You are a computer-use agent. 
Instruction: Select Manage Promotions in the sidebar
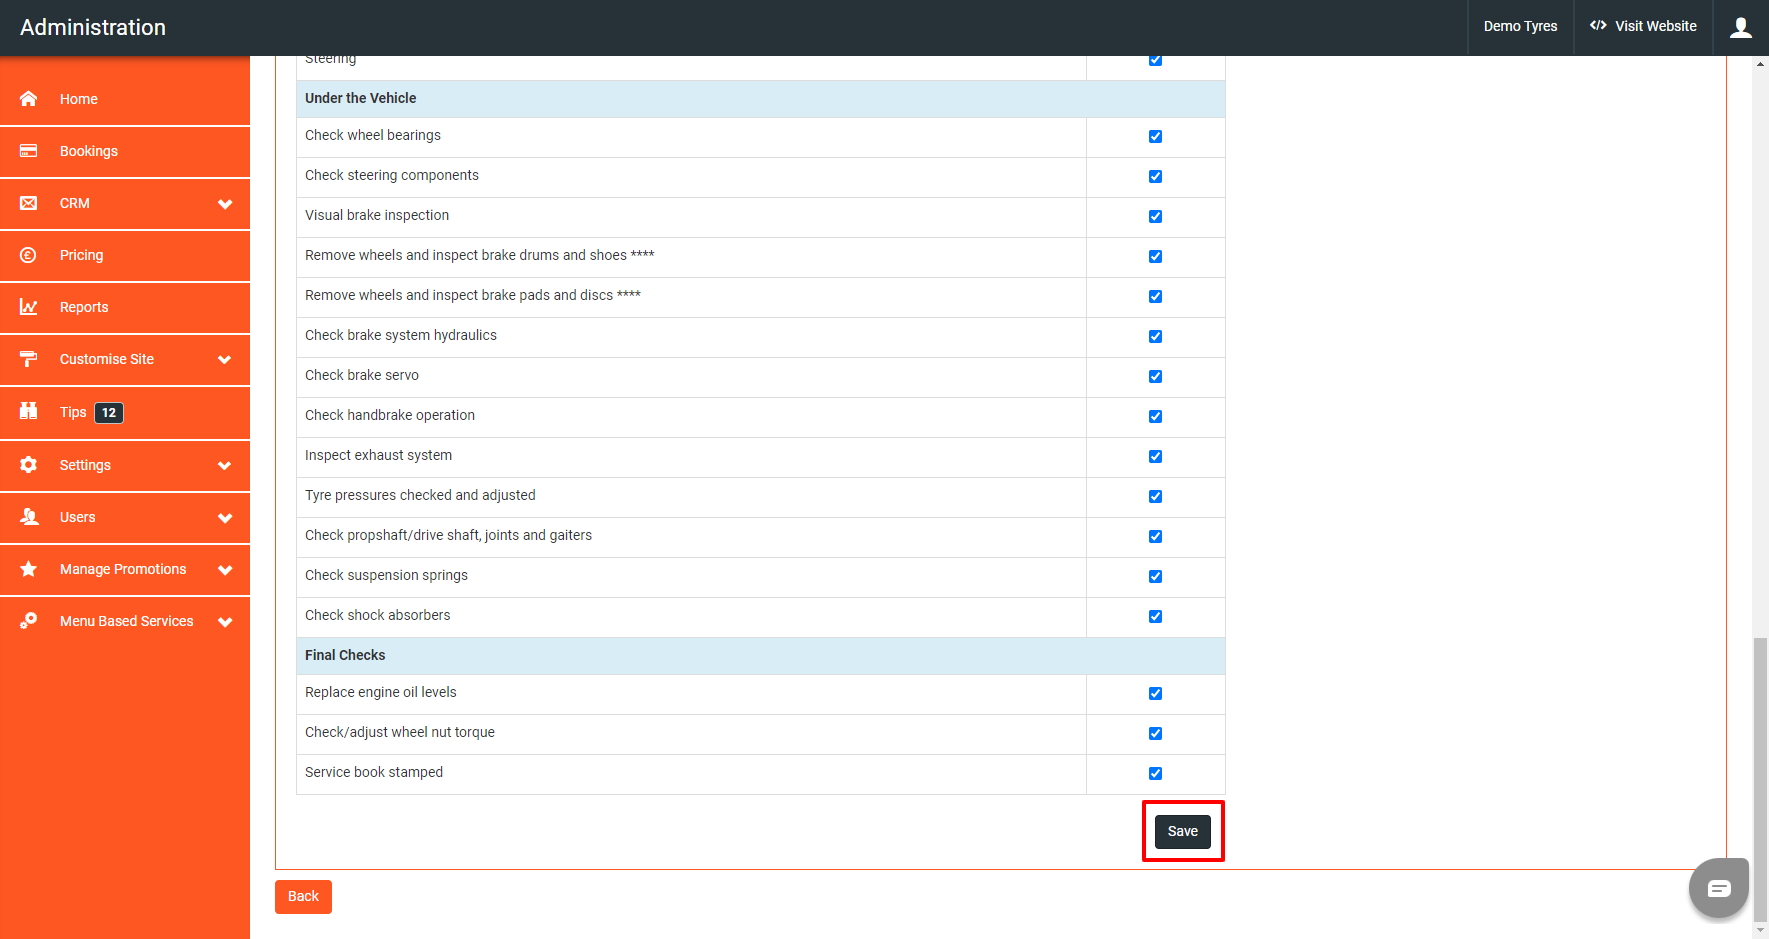coord(122,569)
